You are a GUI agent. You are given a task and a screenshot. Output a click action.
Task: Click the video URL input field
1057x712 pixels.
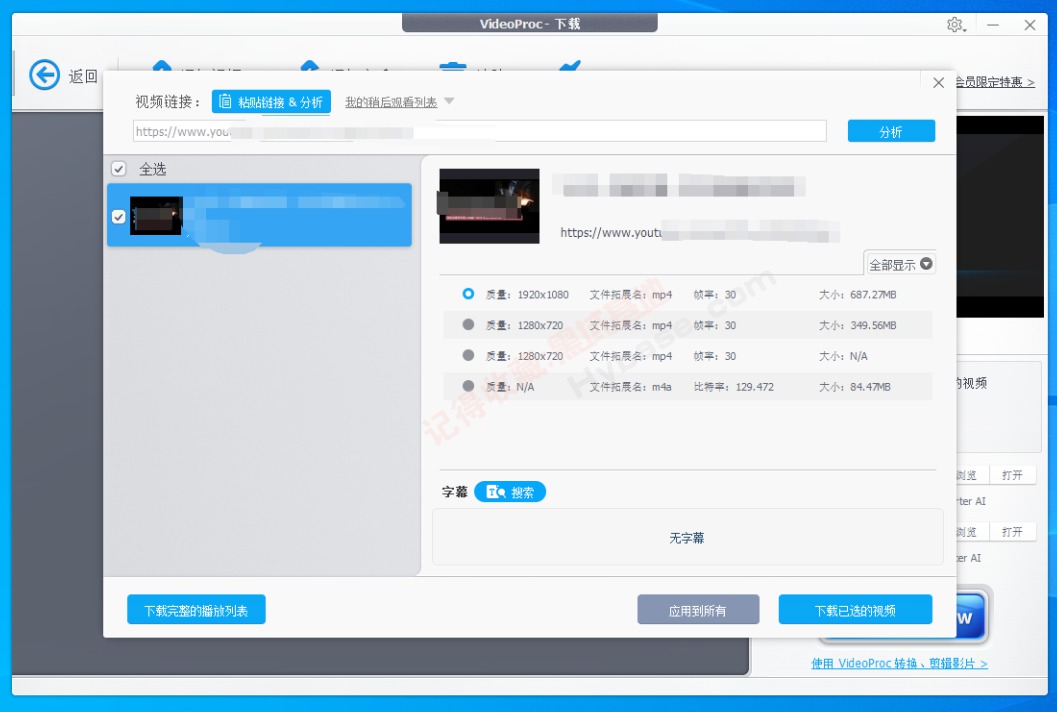click(x=479, y=131)
